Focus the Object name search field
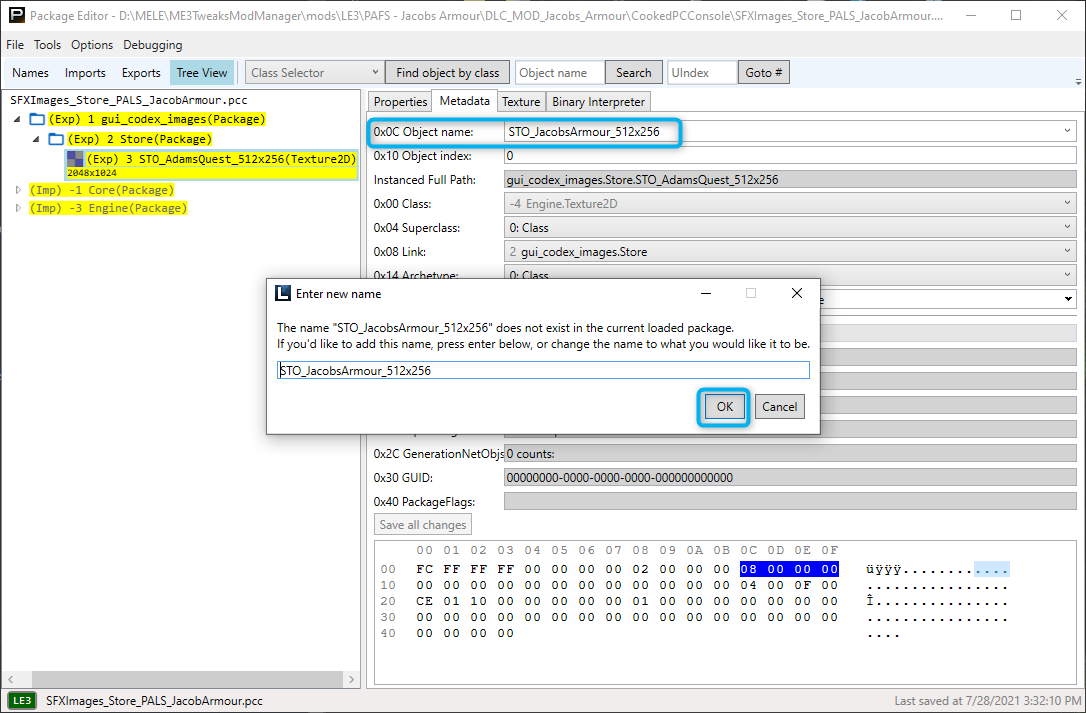1086x713 pixels. click(x=560, y=73)
